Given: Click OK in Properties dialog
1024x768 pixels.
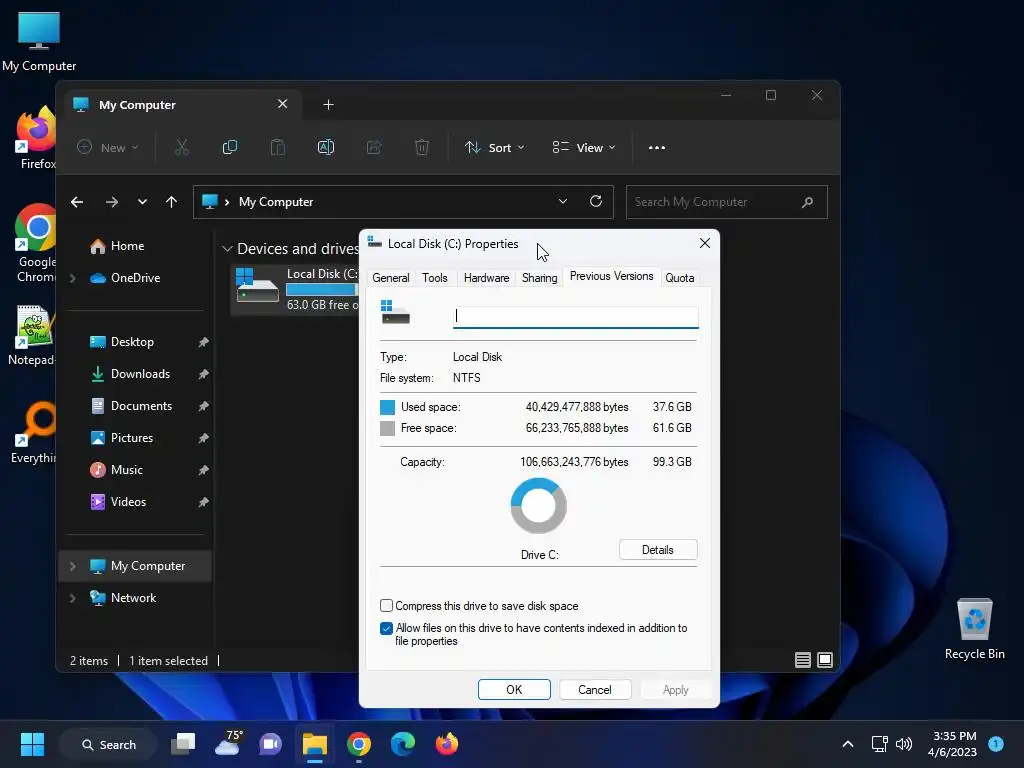Looking at the screenshot, I should point(514,690).
